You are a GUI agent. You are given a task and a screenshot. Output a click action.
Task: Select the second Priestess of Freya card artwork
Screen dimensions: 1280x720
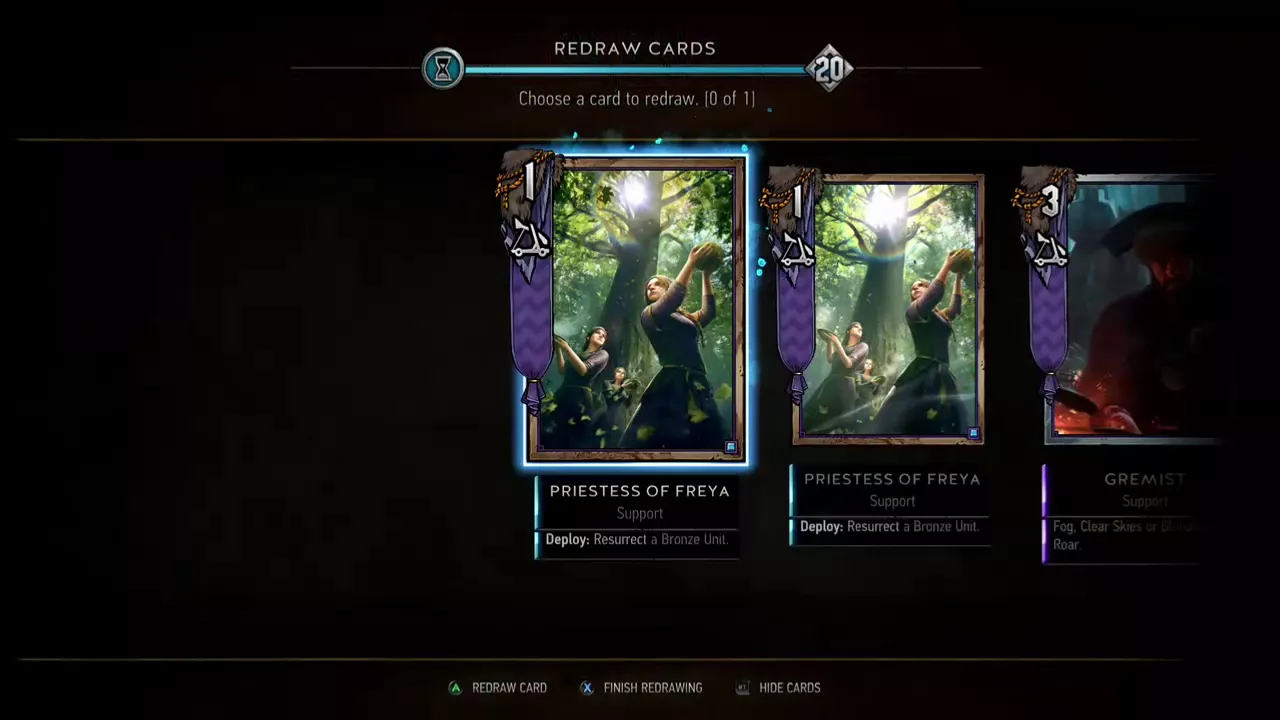[888, 308]
